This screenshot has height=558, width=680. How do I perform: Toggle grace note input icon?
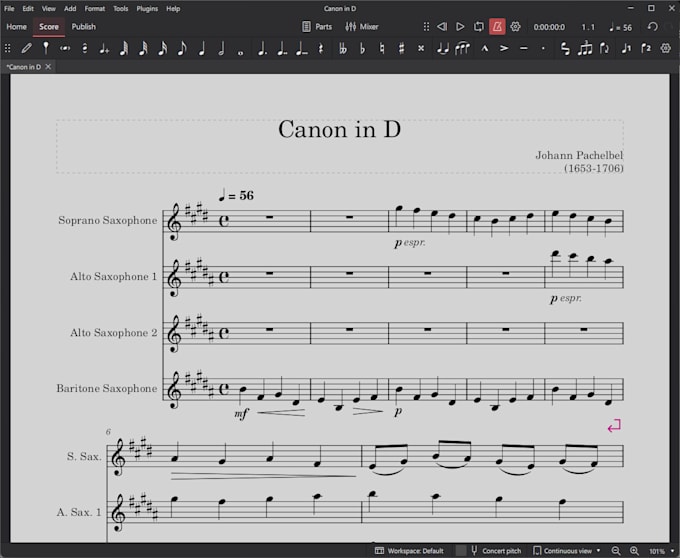[104, 49]
